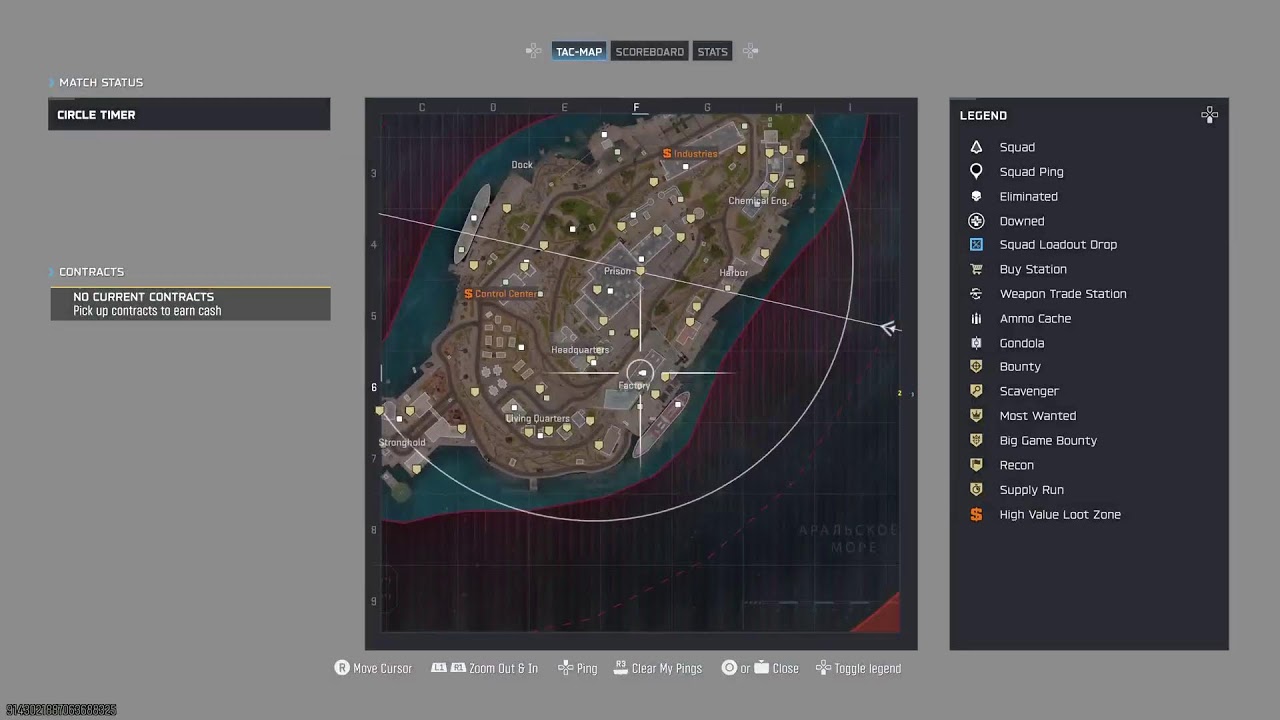Screen dimensions: 1280x720
Task: Collapse the MATCH STATUS section arrow
Action: click(x=52, y=82)
